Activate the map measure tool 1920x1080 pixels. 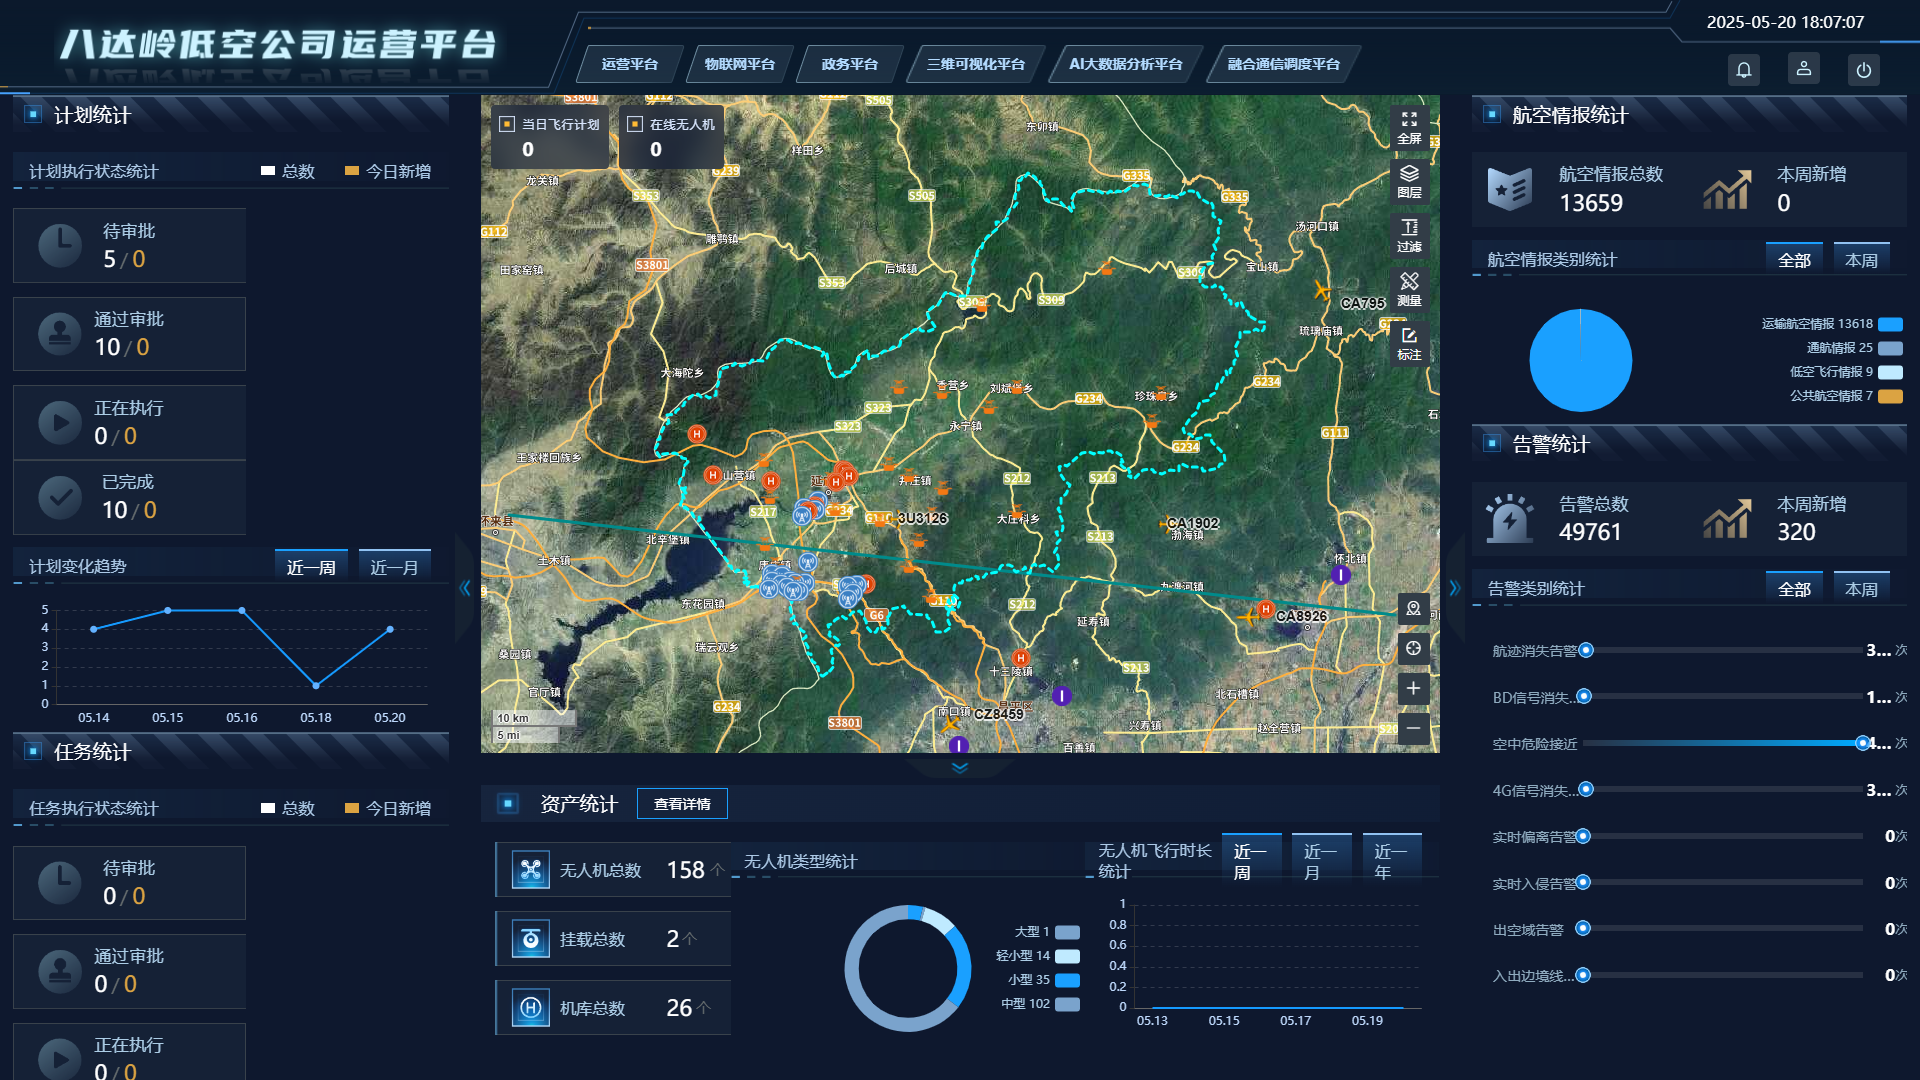click(x=1409, y=289)
